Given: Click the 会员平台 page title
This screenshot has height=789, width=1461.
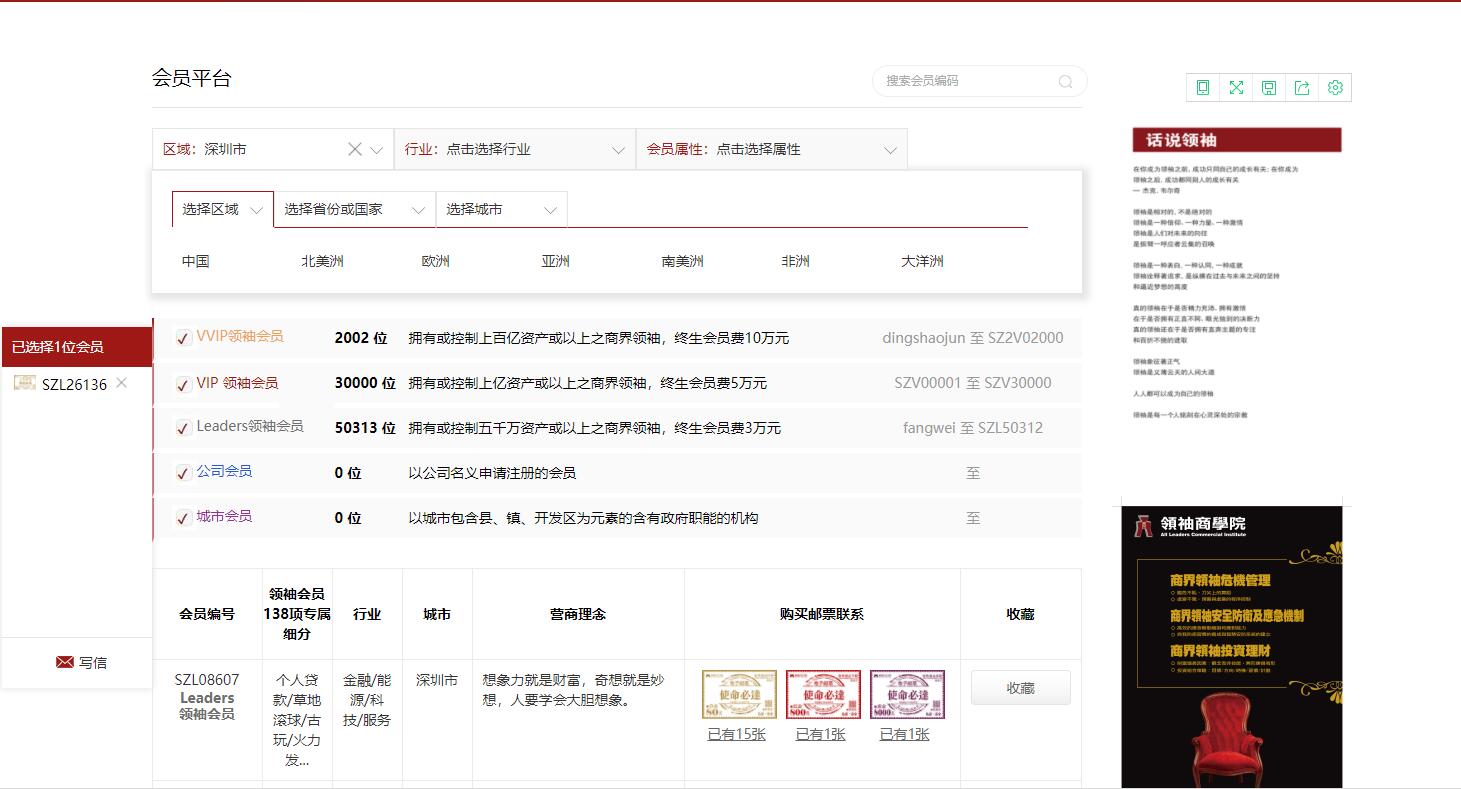Looking at the screenshot, I should point(192,78).
